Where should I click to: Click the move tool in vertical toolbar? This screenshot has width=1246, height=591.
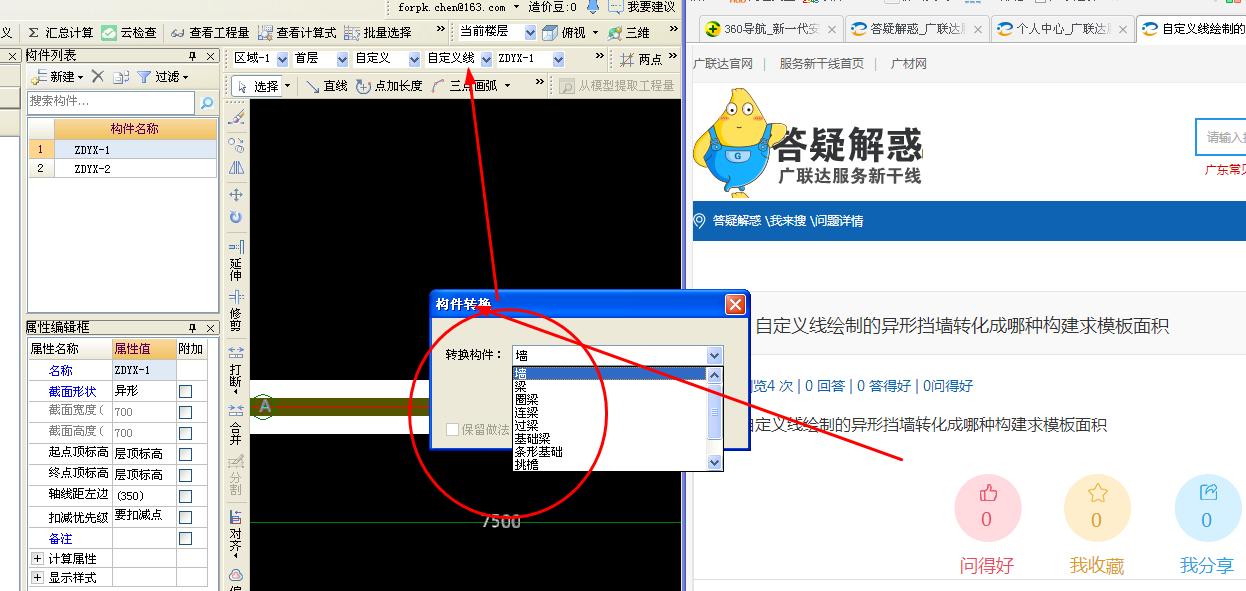pos(236,194)
